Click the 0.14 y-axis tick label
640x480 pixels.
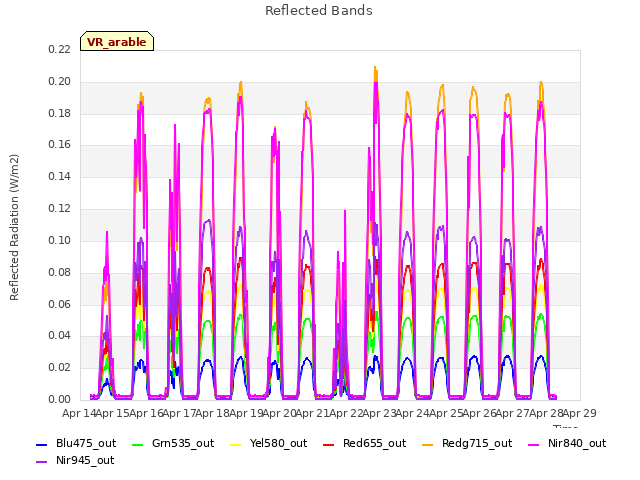[60, 176]
